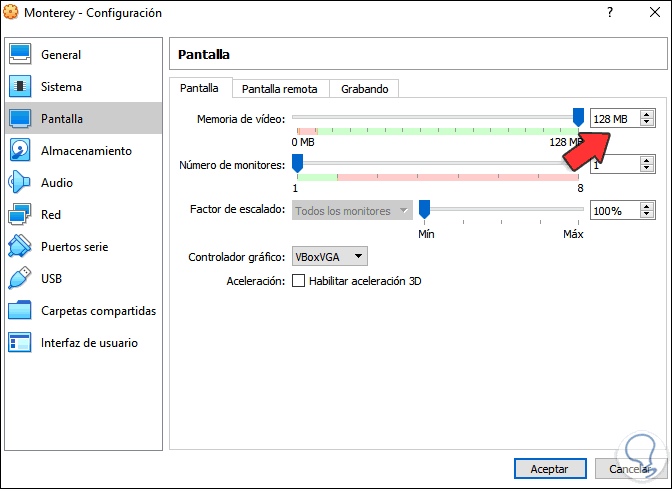Select the Pantalla monitor icon in sidebar
The image size is (672, 489).
pos(20,119)
